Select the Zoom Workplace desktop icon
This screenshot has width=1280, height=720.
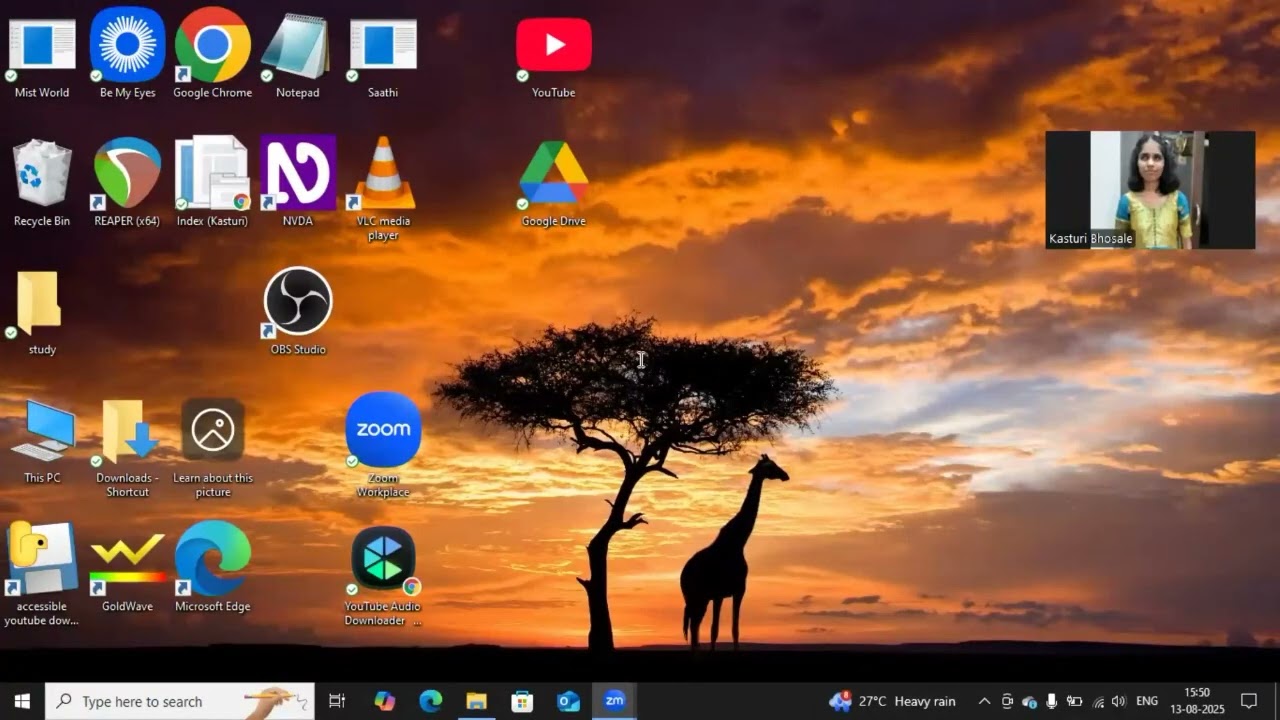point(383,445)
